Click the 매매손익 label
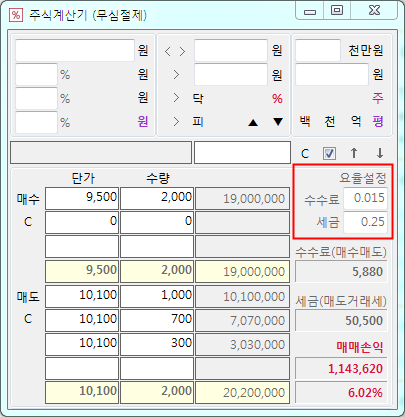 pyautogui.click(x=360, y=347)
